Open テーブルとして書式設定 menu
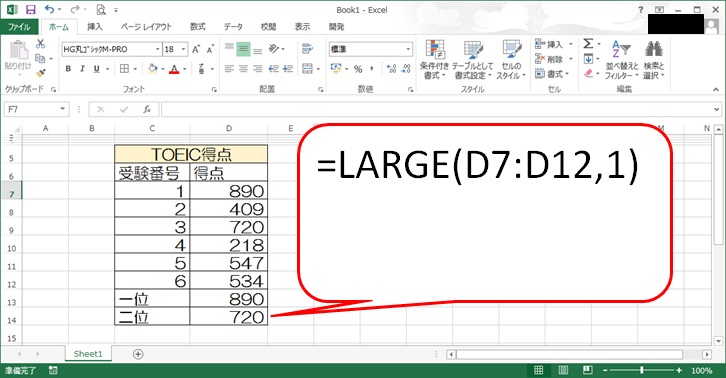The height and width of the screenshot is (378, 726). pos(472,59)
